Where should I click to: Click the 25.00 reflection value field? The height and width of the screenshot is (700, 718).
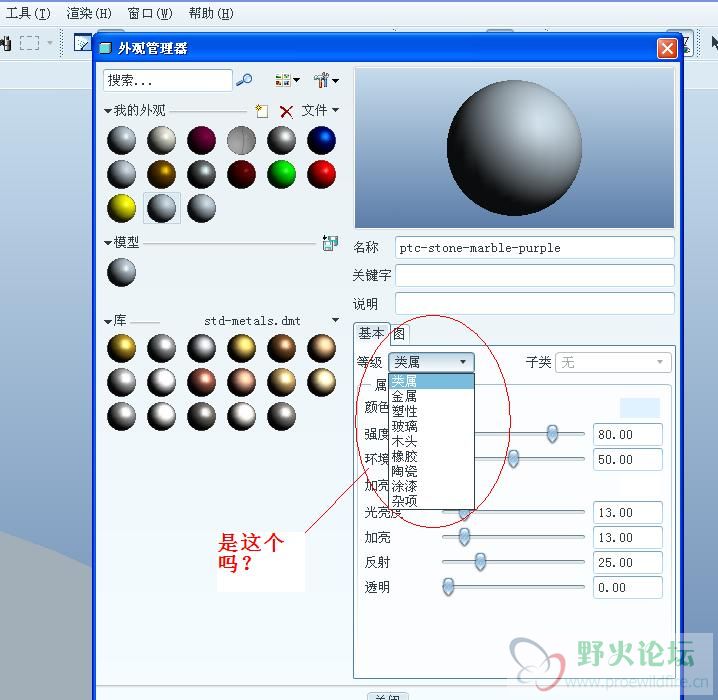(627, 562)
